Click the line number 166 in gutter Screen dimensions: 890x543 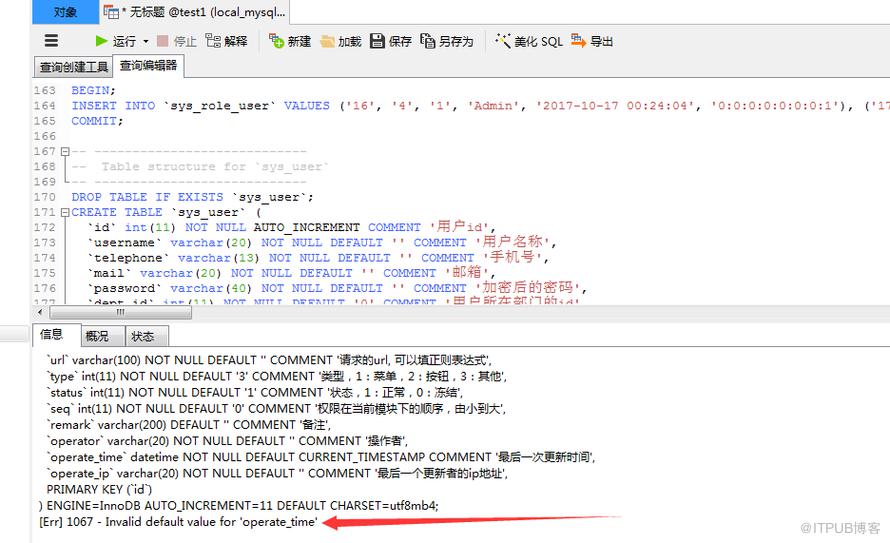click(x=45, y=136)
